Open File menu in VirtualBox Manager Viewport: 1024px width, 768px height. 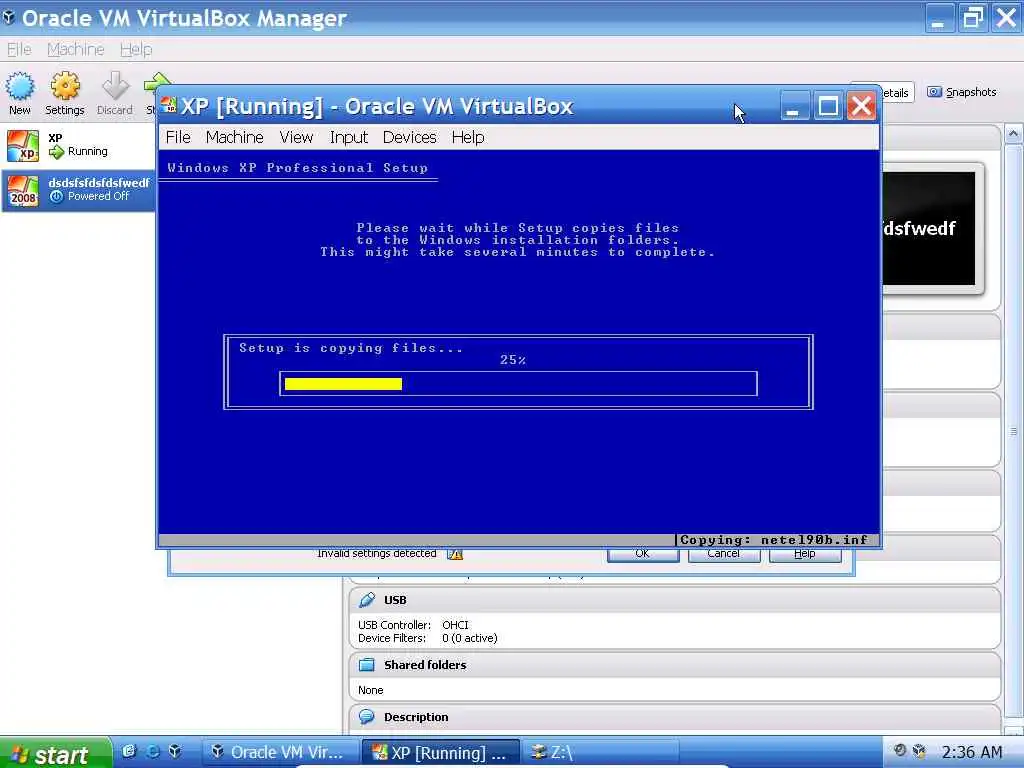(19, 49)
